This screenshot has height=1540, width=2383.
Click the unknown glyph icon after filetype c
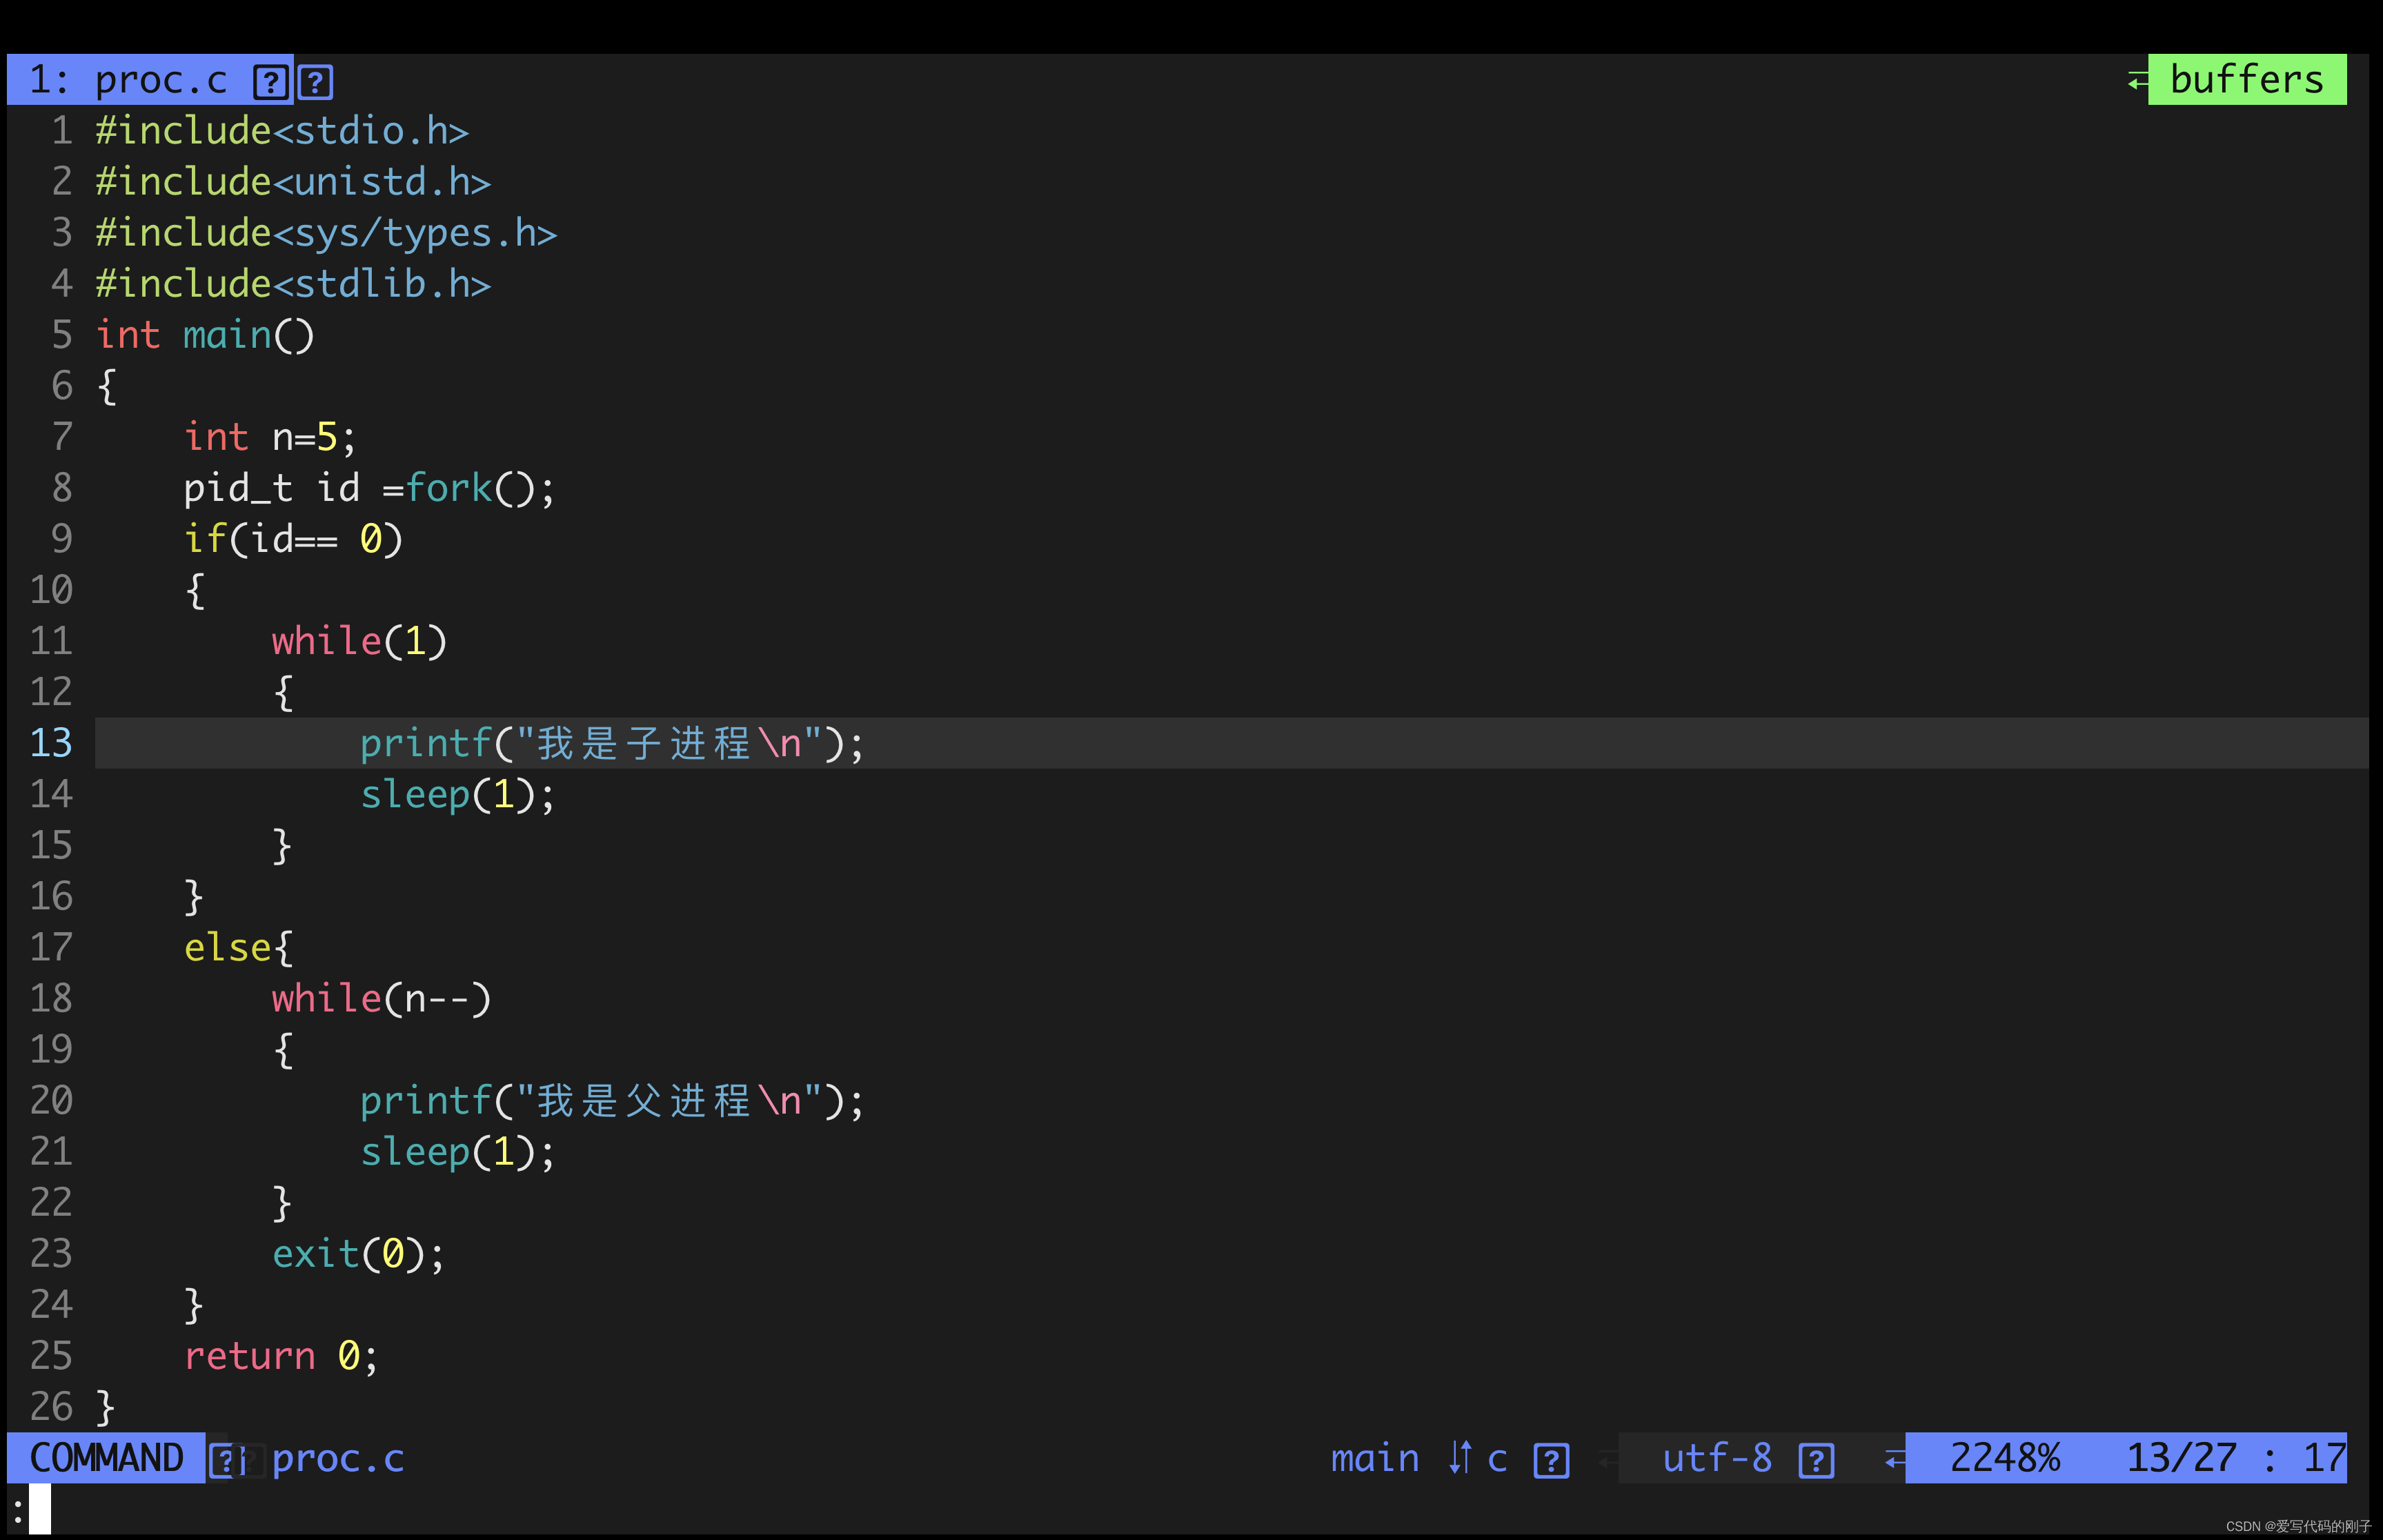click(x=1551, y=1461)
